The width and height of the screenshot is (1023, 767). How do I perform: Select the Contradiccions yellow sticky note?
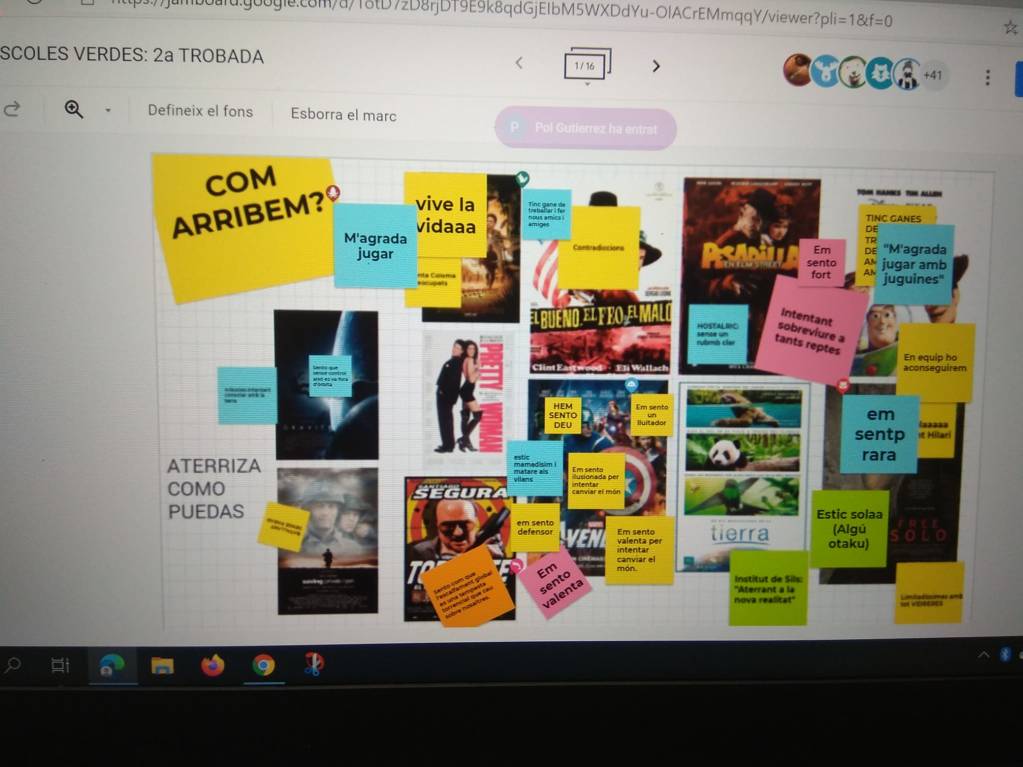(x=599, y=248)
